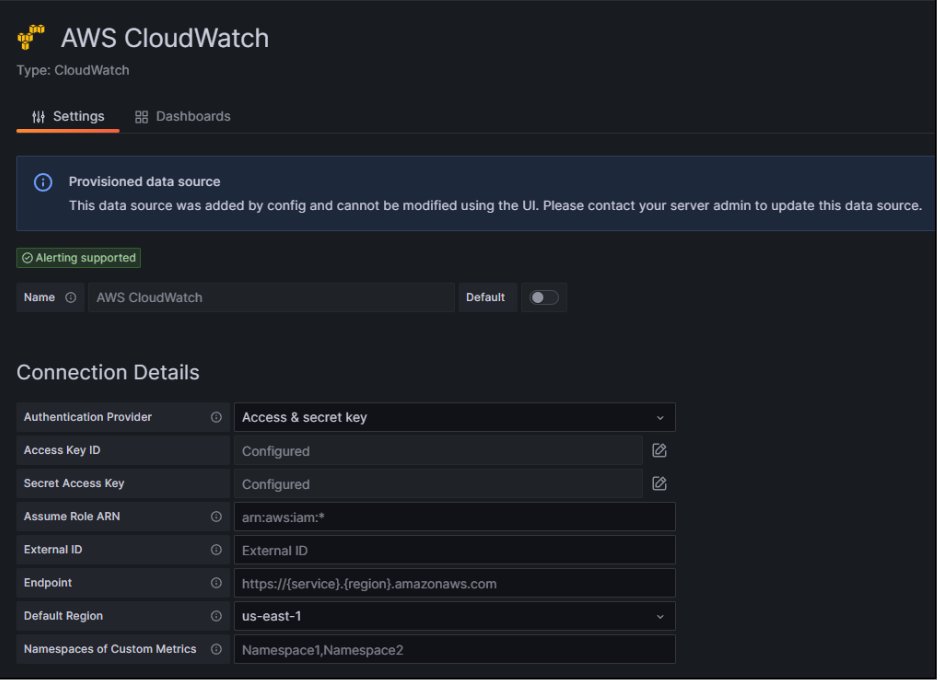The width and height of the screenshot is (940, 683).
Task: Click the Secret Access Key Configured field
Action: 439,485
